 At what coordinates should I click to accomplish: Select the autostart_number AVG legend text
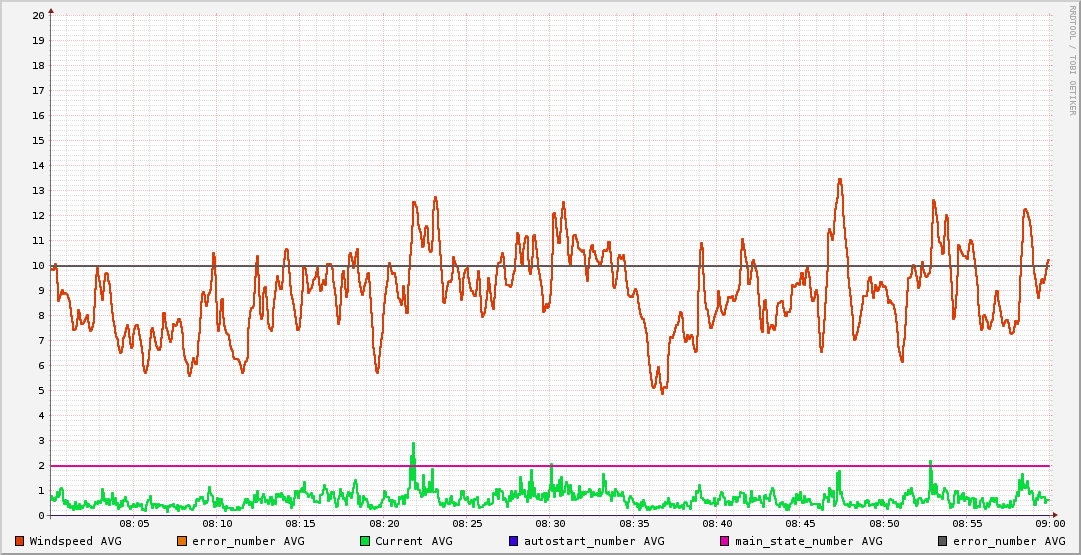(594, 541)
